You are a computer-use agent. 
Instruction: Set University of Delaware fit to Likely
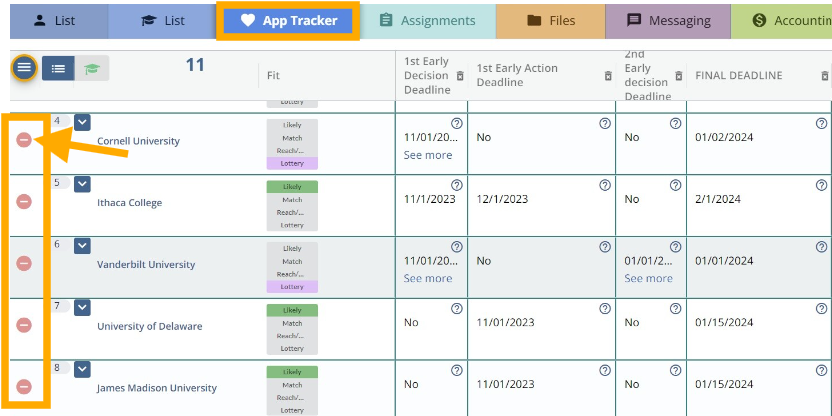[x=292, y=310]
